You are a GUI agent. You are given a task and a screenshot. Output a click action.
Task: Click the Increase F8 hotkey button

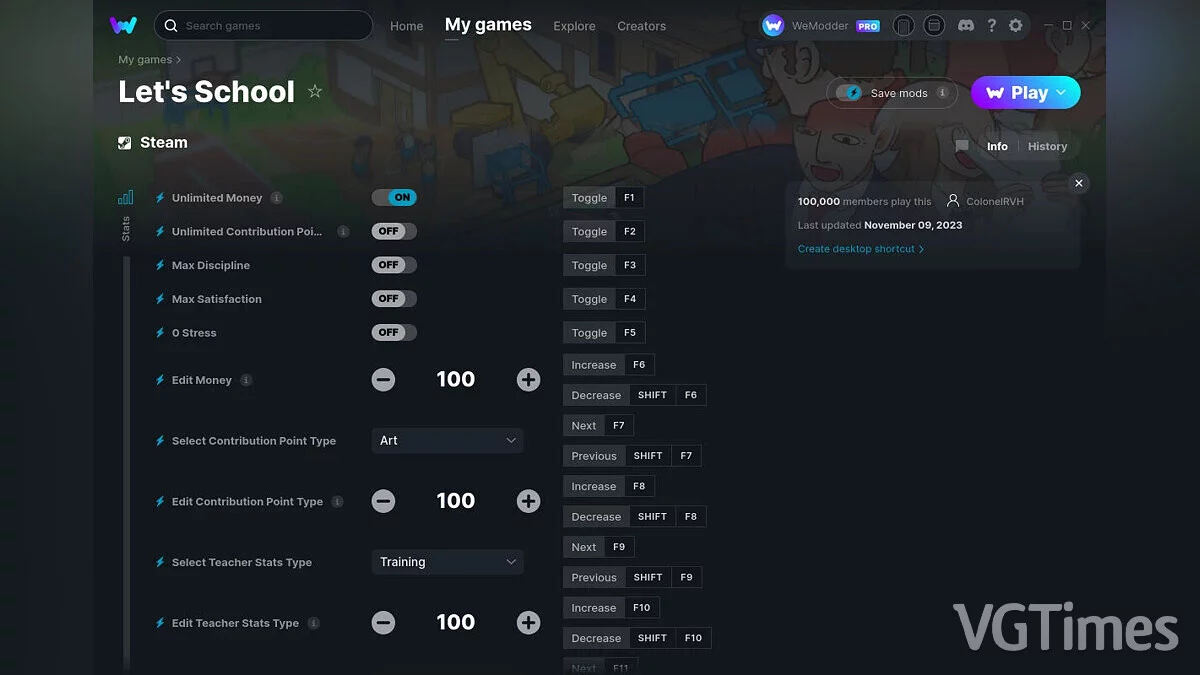click(x=608, y=486)
